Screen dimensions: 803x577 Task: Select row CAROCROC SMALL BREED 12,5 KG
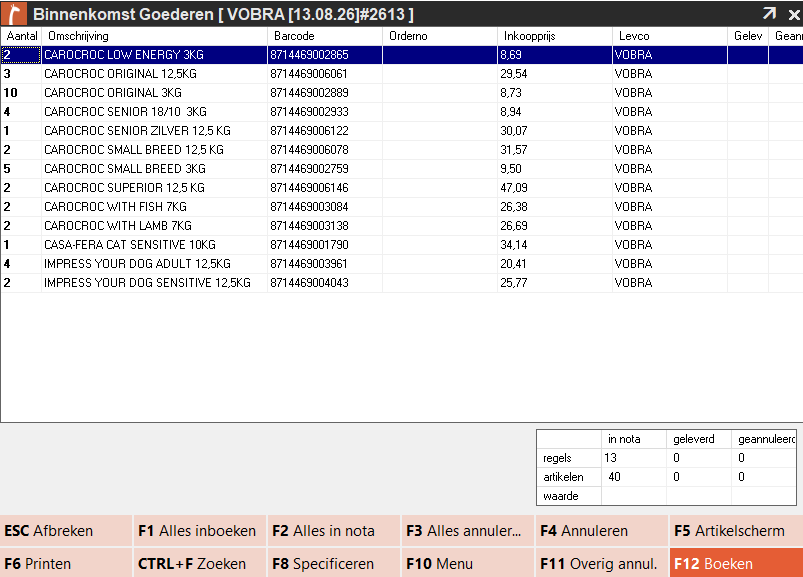click(x=402, y=149)
